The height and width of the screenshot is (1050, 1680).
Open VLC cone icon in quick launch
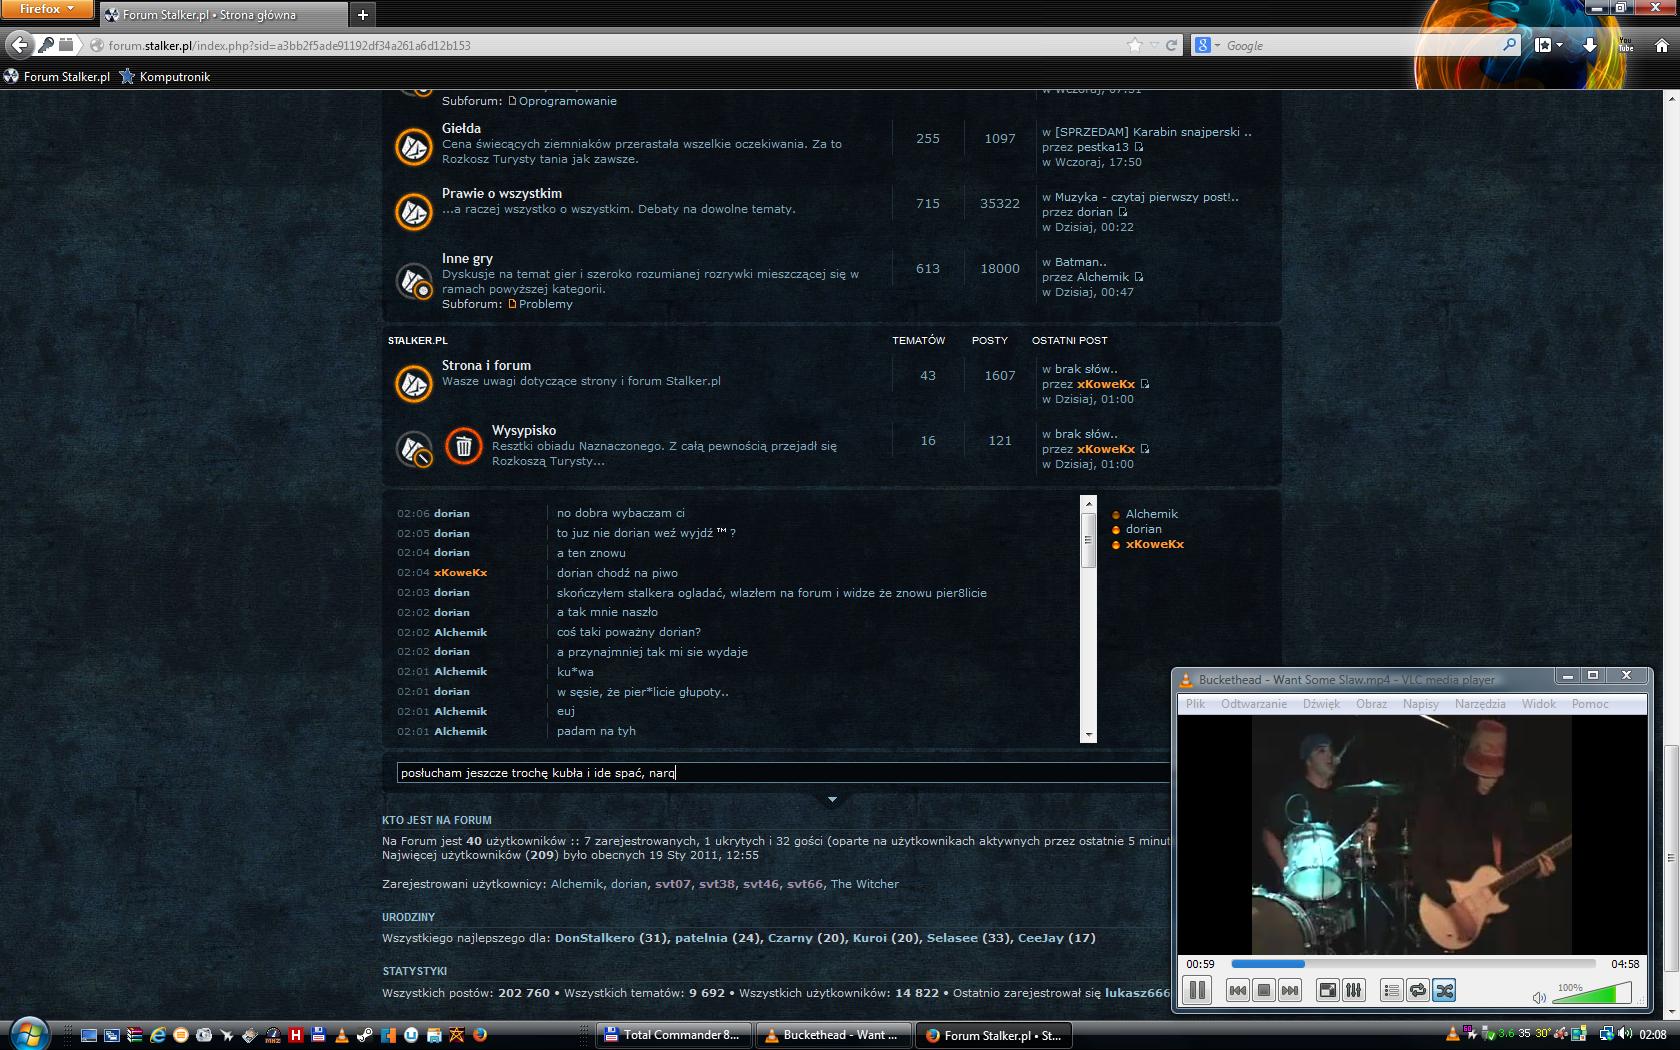pos(342,1035)
